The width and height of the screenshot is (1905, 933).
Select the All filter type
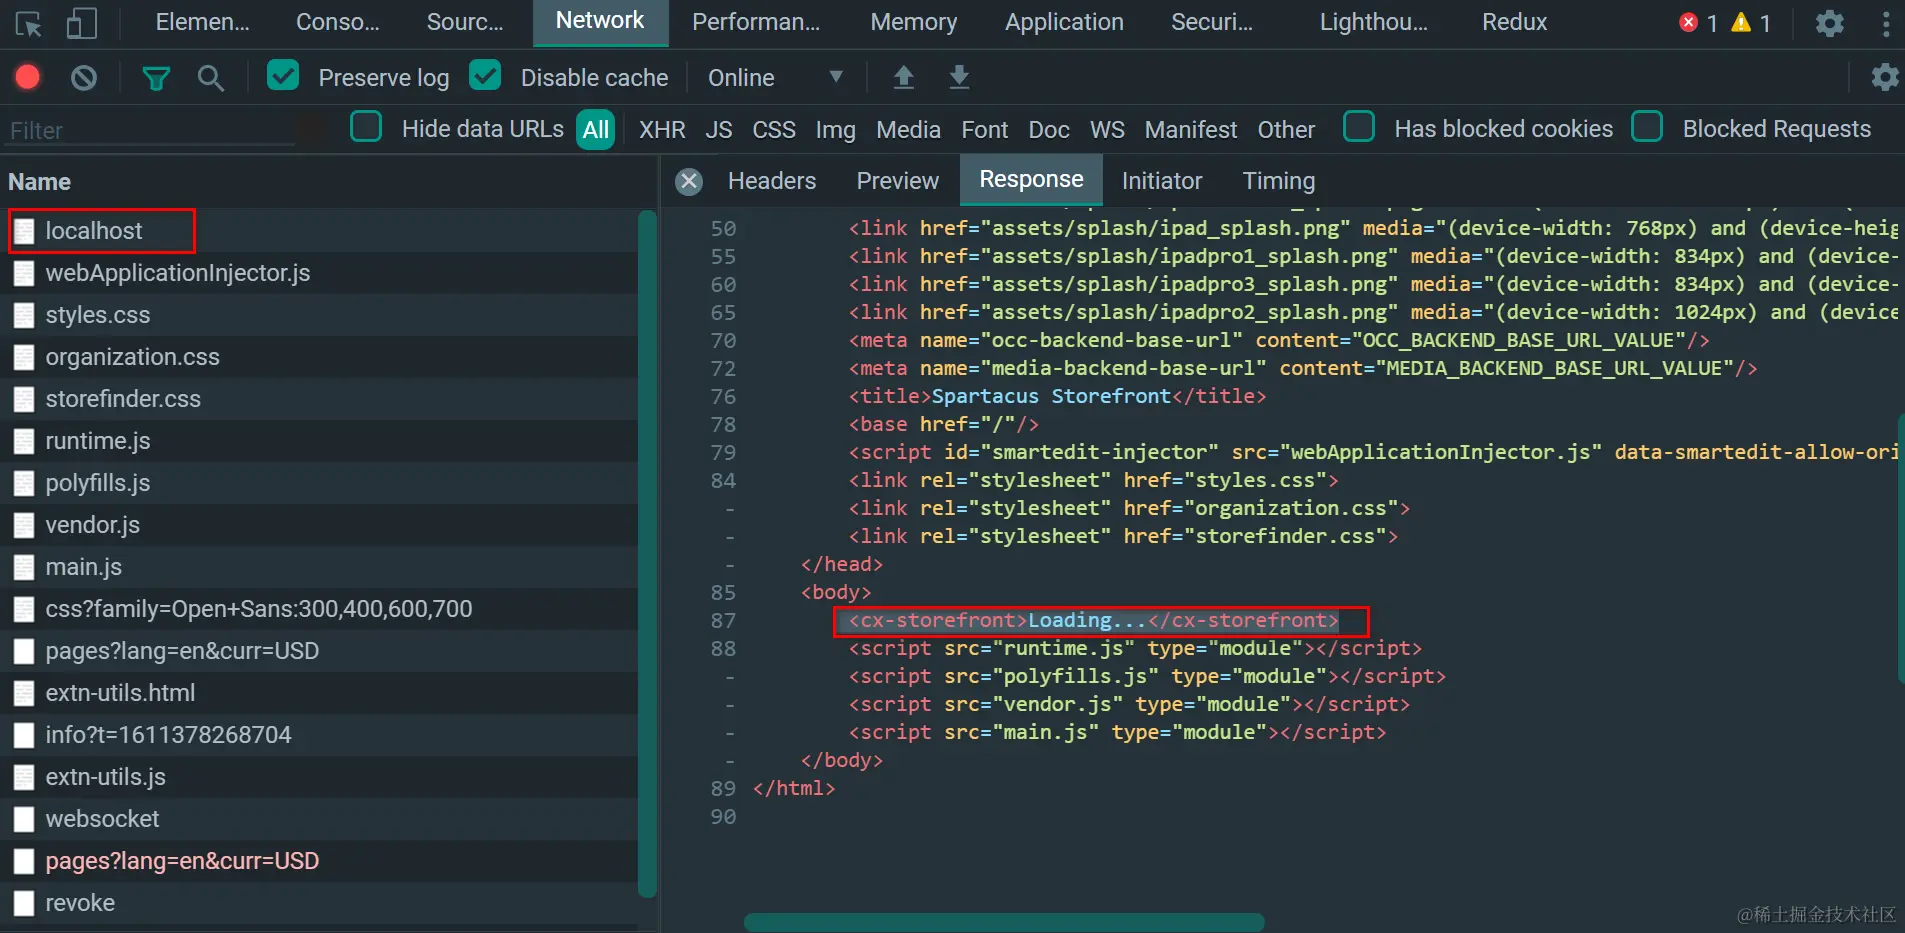click(596, 129)
